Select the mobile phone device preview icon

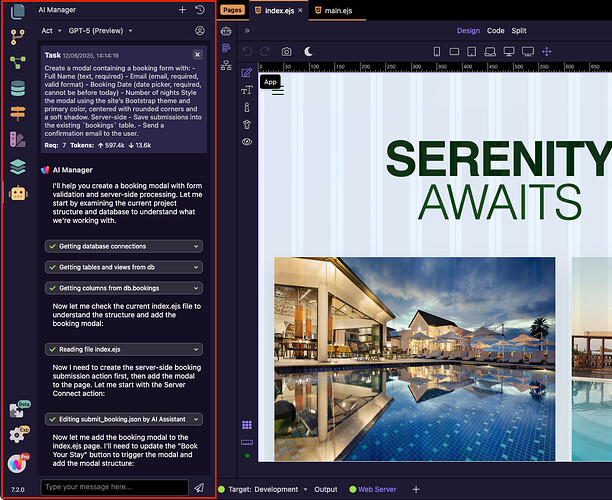click(x=438, y=51)
